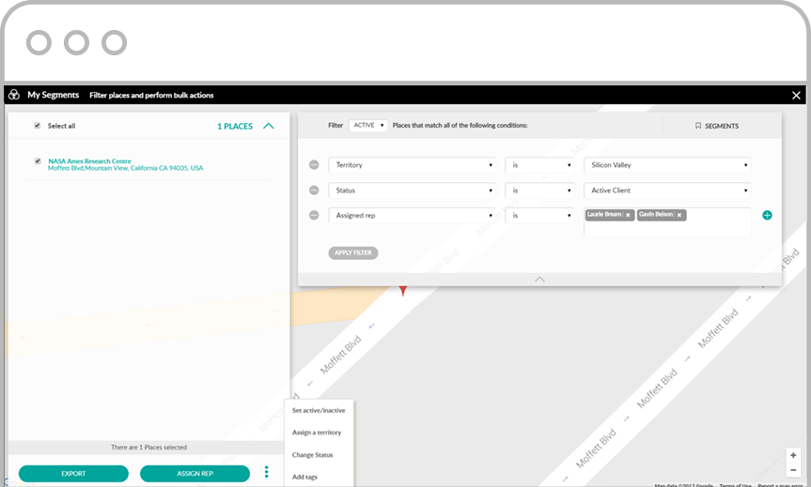
Task: Open the Silicon Valley value dropdown
Action: (667, 165)
